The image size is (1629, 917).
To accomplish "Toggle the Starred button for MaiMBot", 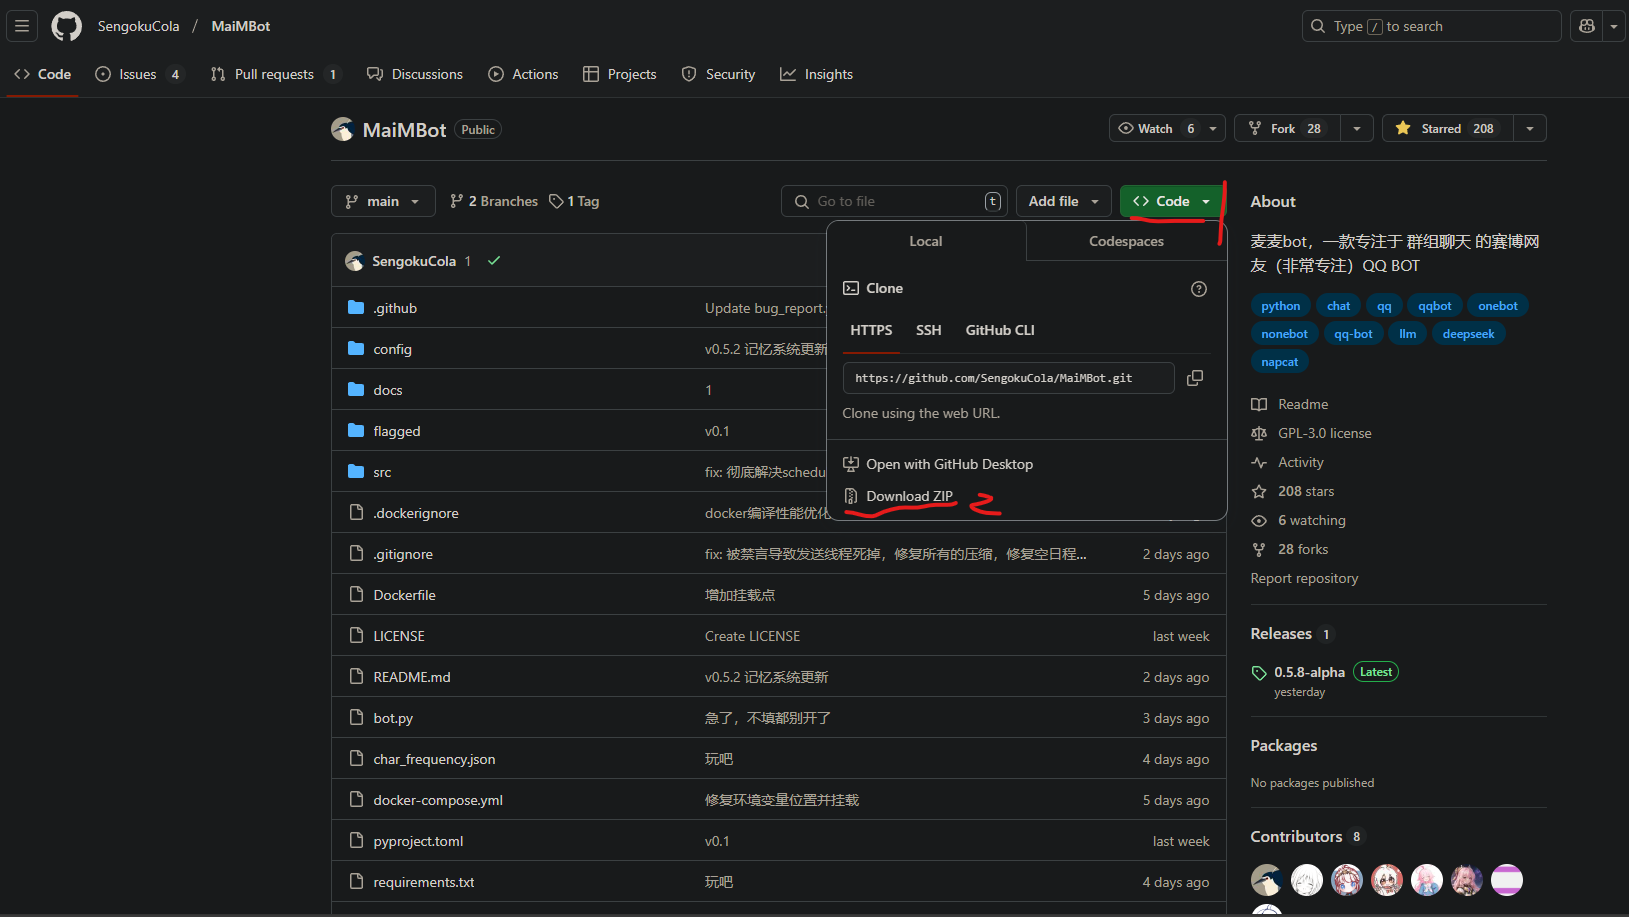I will coord(1447,129).
